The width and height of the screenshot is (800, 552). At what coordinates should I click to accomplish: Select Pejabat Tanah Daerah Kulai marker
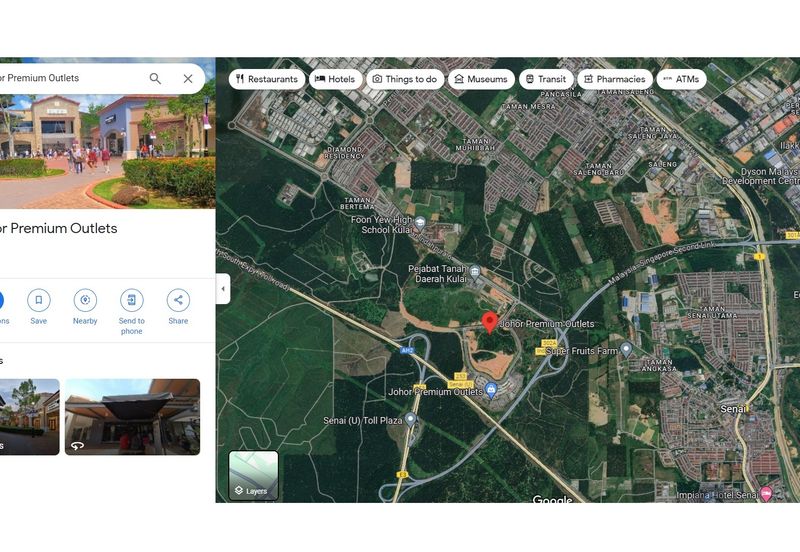click(x=475, y=271)
